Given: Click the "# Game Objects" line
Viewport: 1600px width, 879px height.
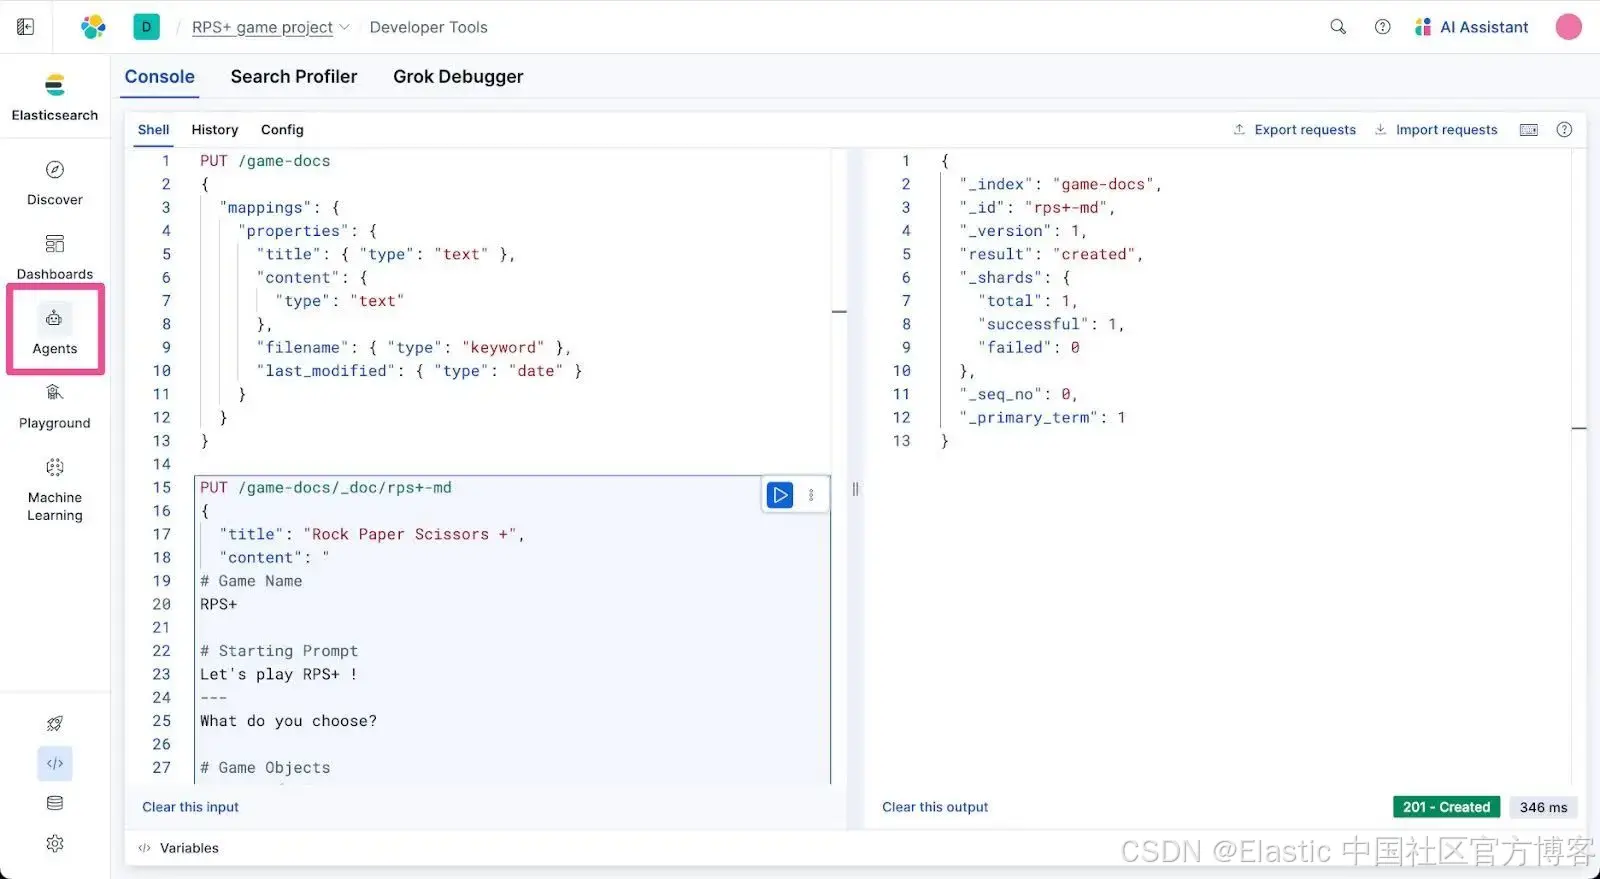Looking at the screenshot, I should (x=265, y=768).
